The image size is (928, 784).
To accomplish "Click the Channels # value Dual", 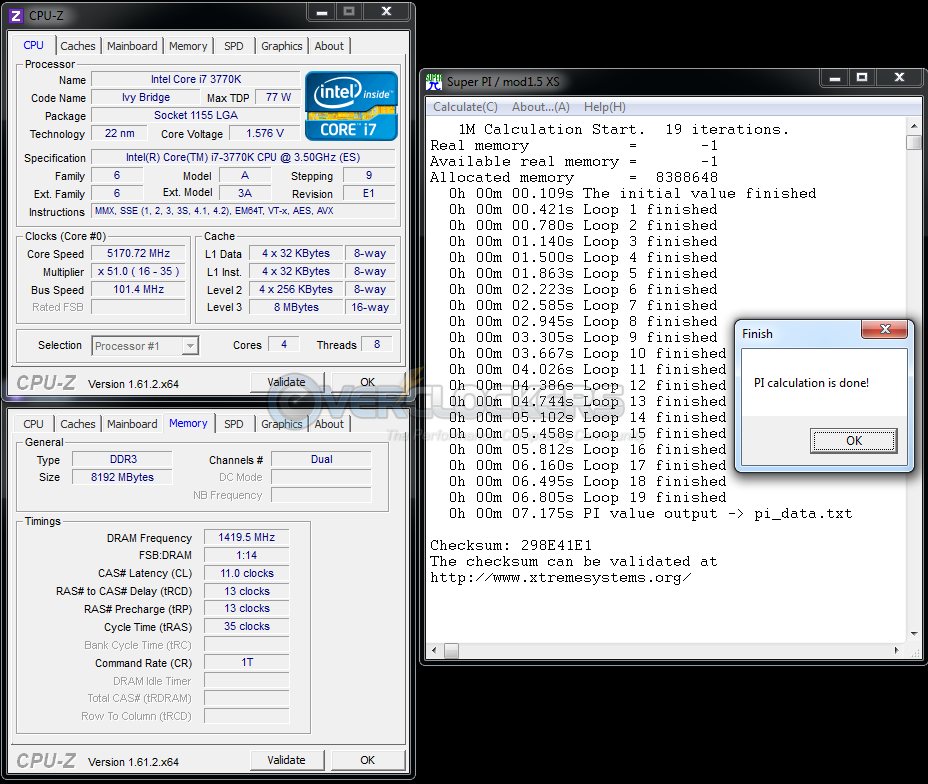I will pyautogui.click(x=321, y=459).
